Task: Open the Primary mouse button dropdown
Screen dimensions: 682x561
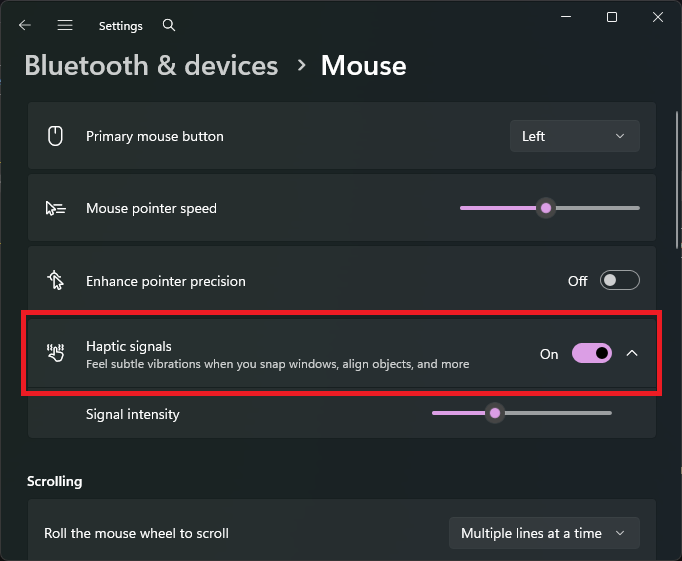Action: tap(575, 136)
